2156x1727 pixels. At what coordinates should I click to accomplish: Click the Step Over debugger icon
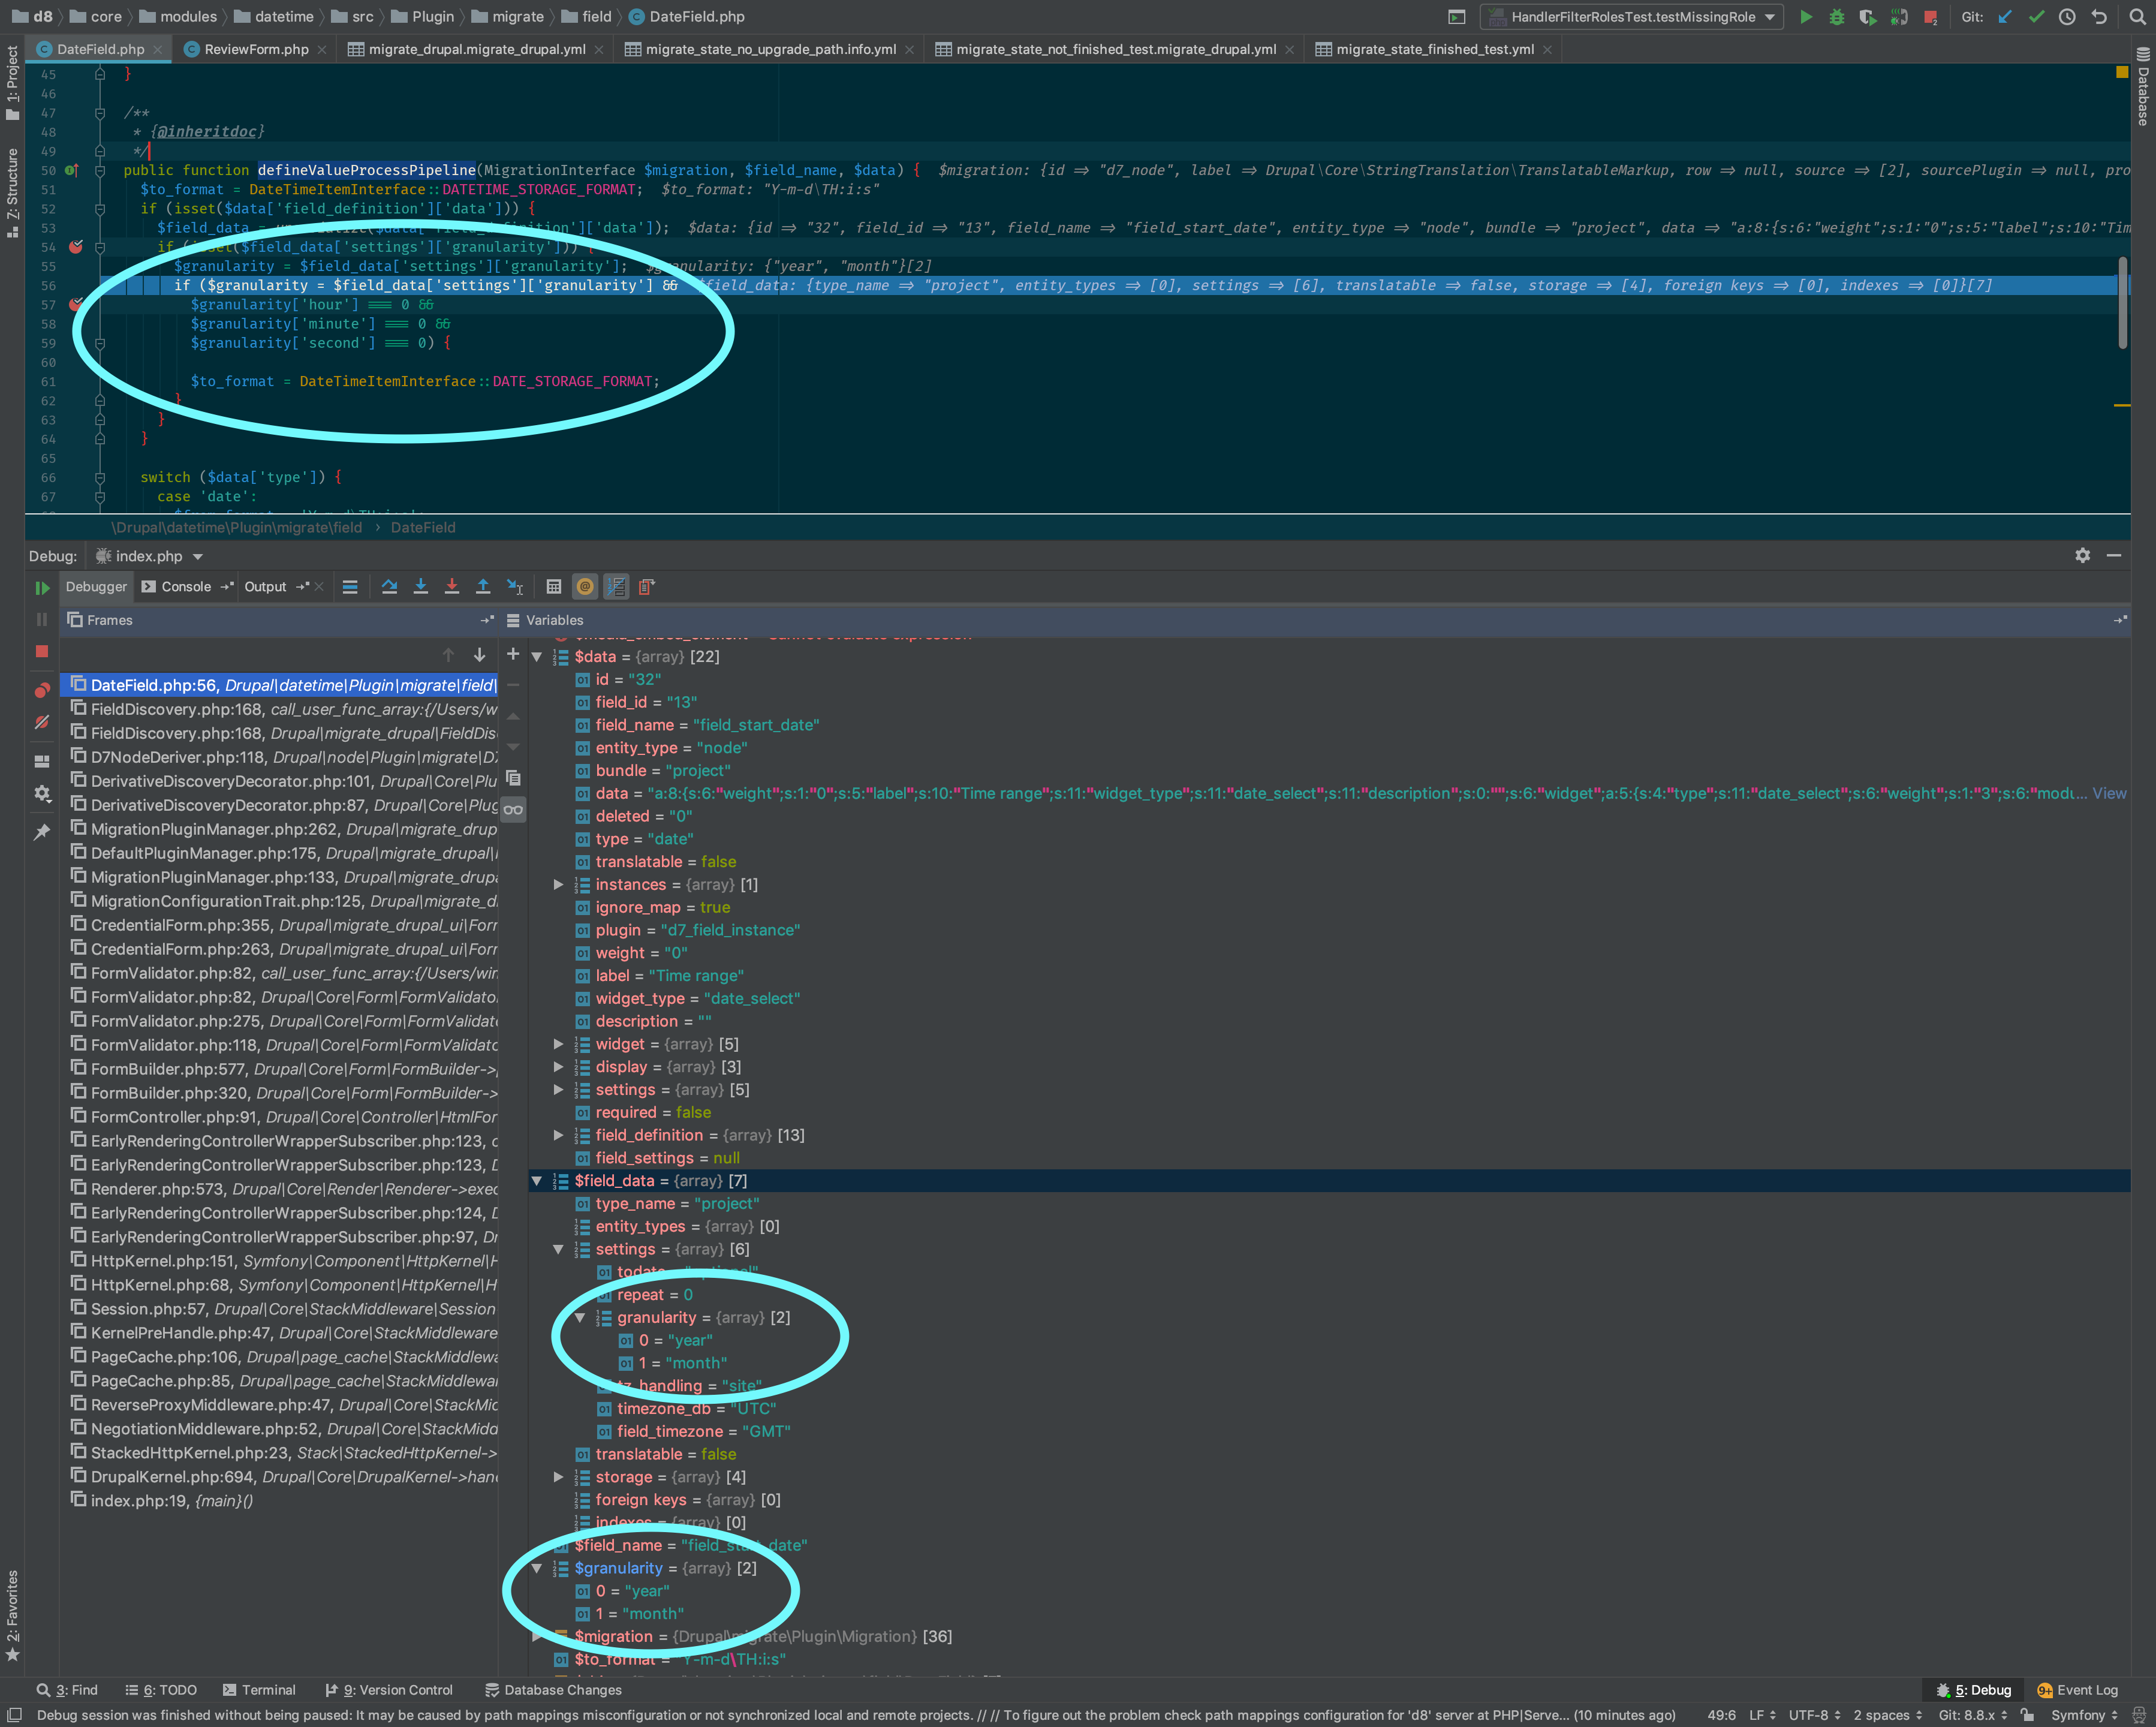(x=389, y=587)
